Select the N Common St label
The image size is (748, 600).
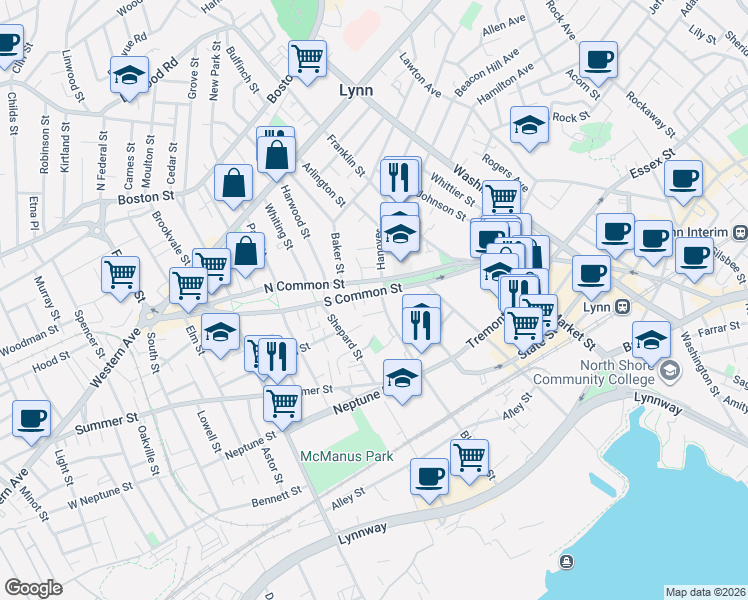click(304, 286)
